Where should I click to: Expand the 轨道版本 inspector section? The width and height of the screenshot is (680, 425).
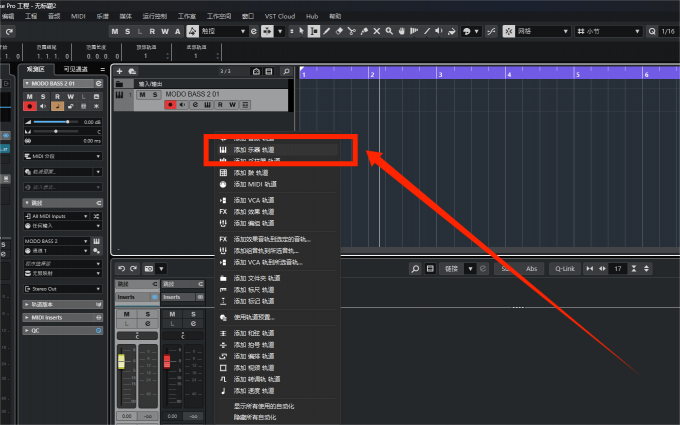point(63,304)
